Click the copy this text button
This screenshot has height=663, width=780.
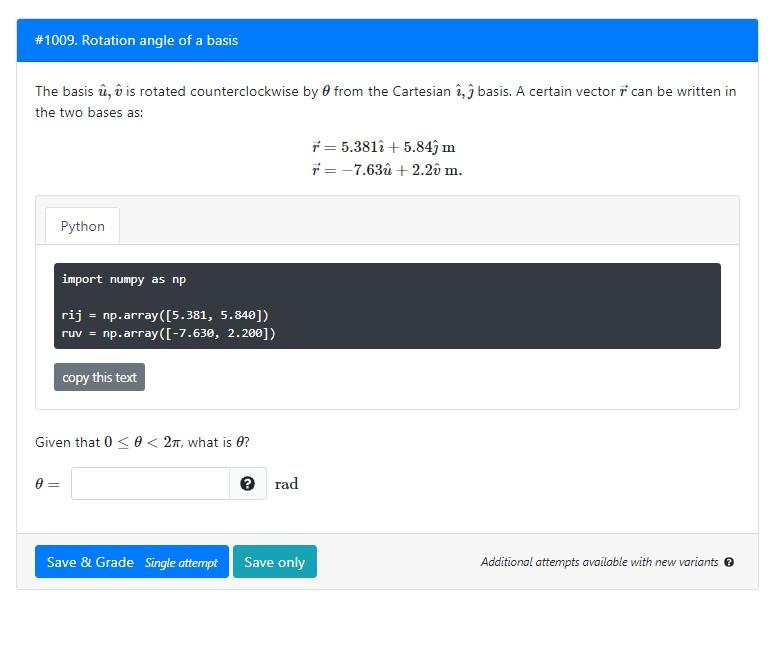99,377
